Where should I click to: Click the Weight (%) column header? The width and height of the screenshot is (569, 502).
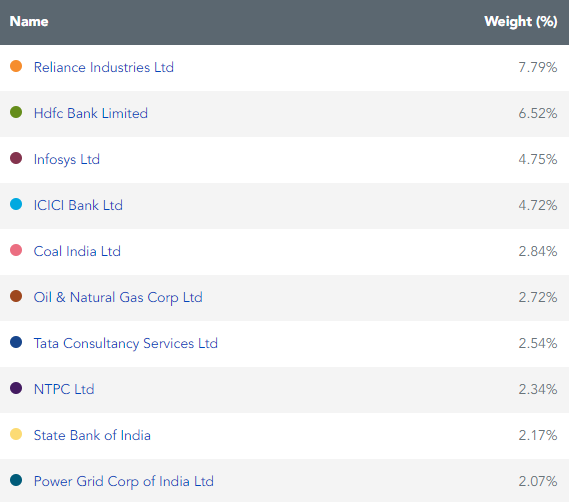[x=521, y=21]
